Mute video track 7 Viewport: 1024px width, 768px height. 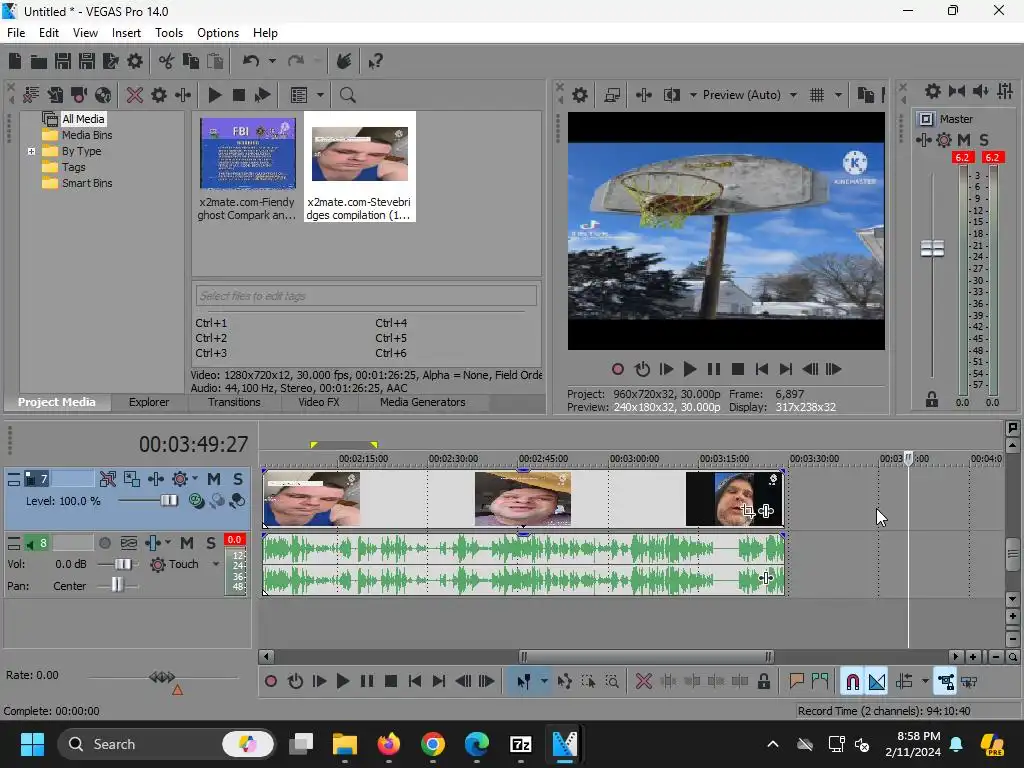(214, 479)
